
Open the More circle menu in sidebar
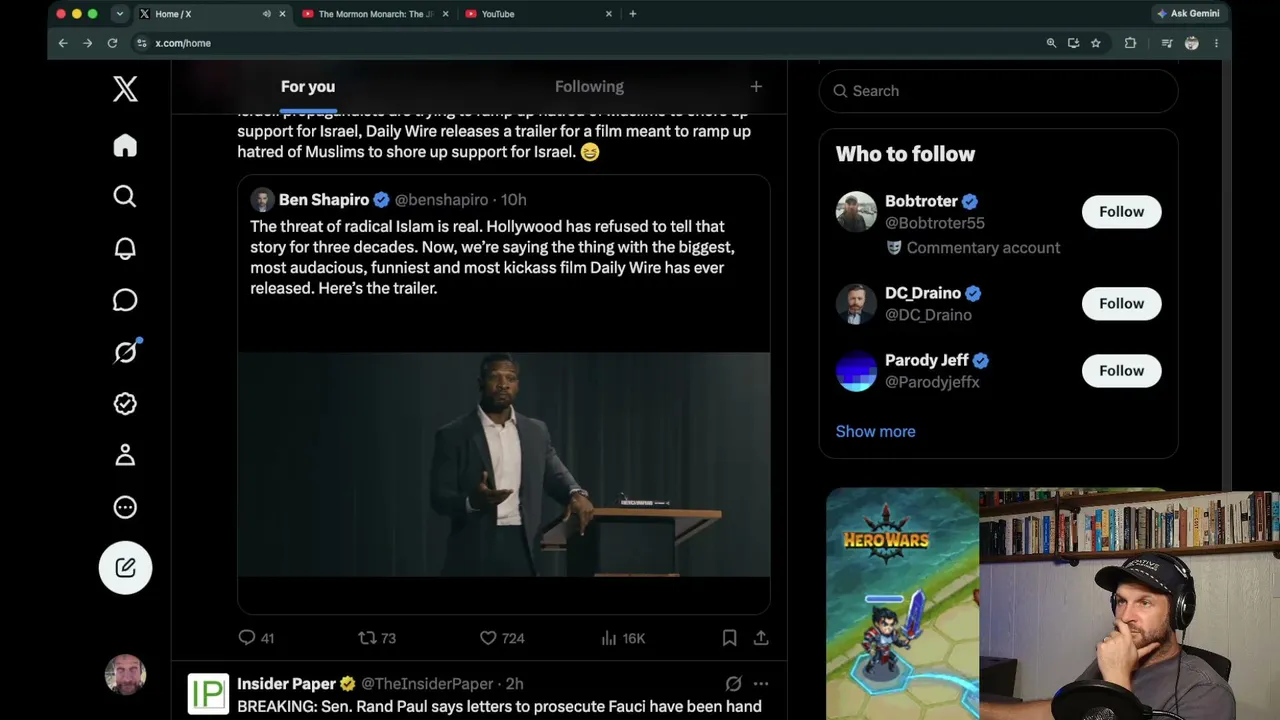coord(125,507)
